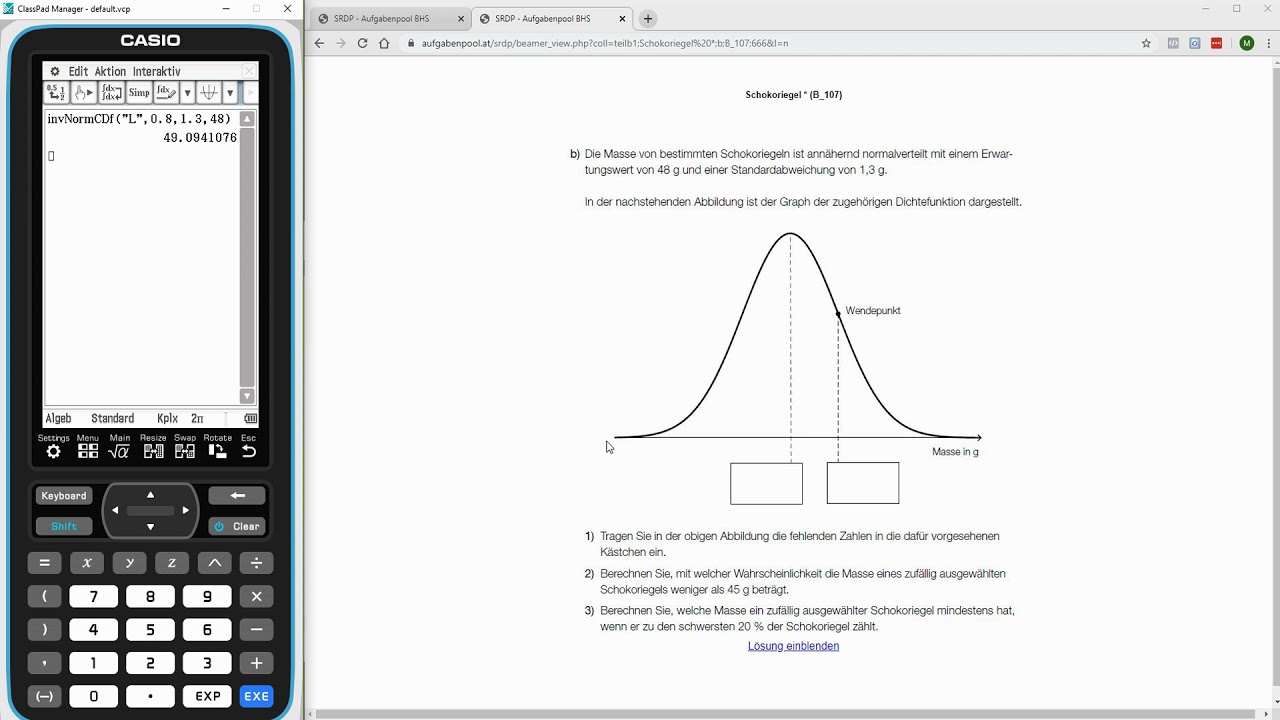Click the result 49.0941076

(200, 138)
